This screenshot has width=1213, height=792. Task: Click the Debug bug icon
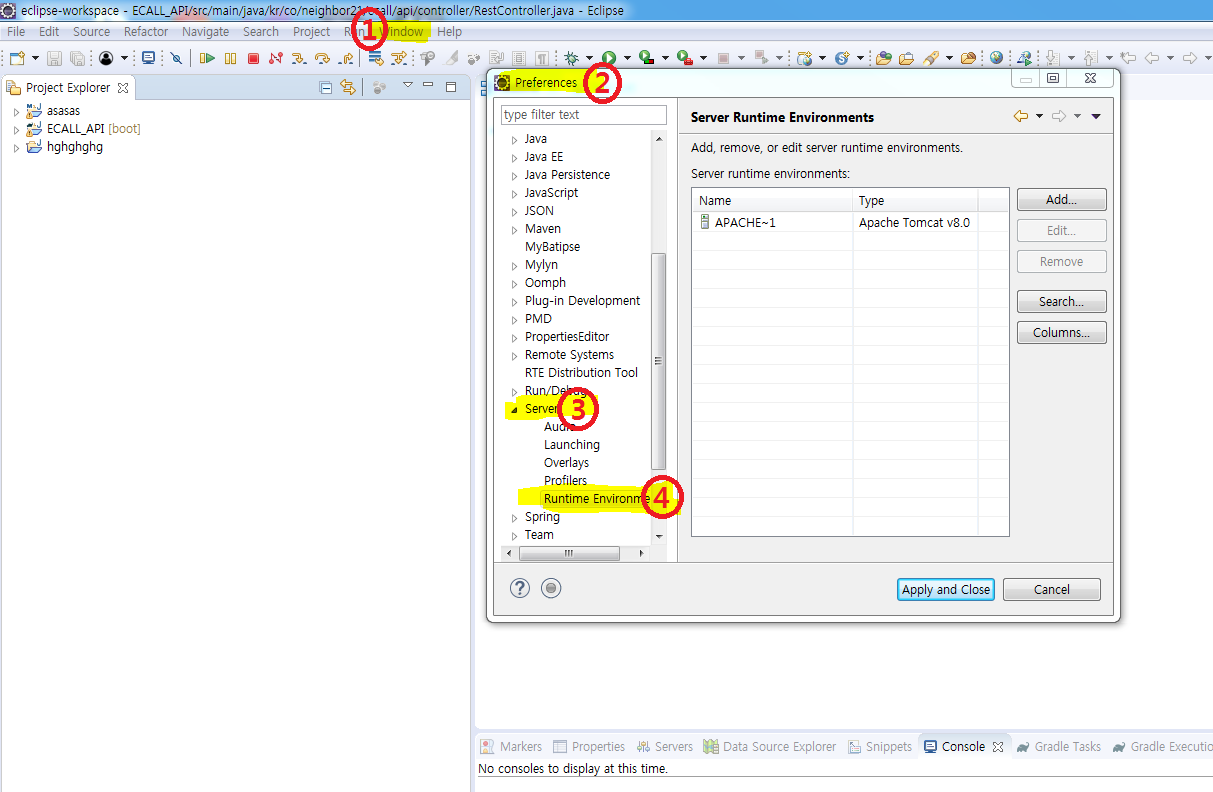572,58
